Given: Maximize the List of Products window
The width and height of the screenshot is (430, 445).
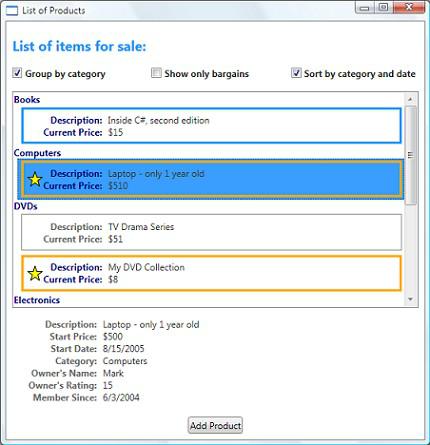Looking at the screenshot, I should pos(384,8).
